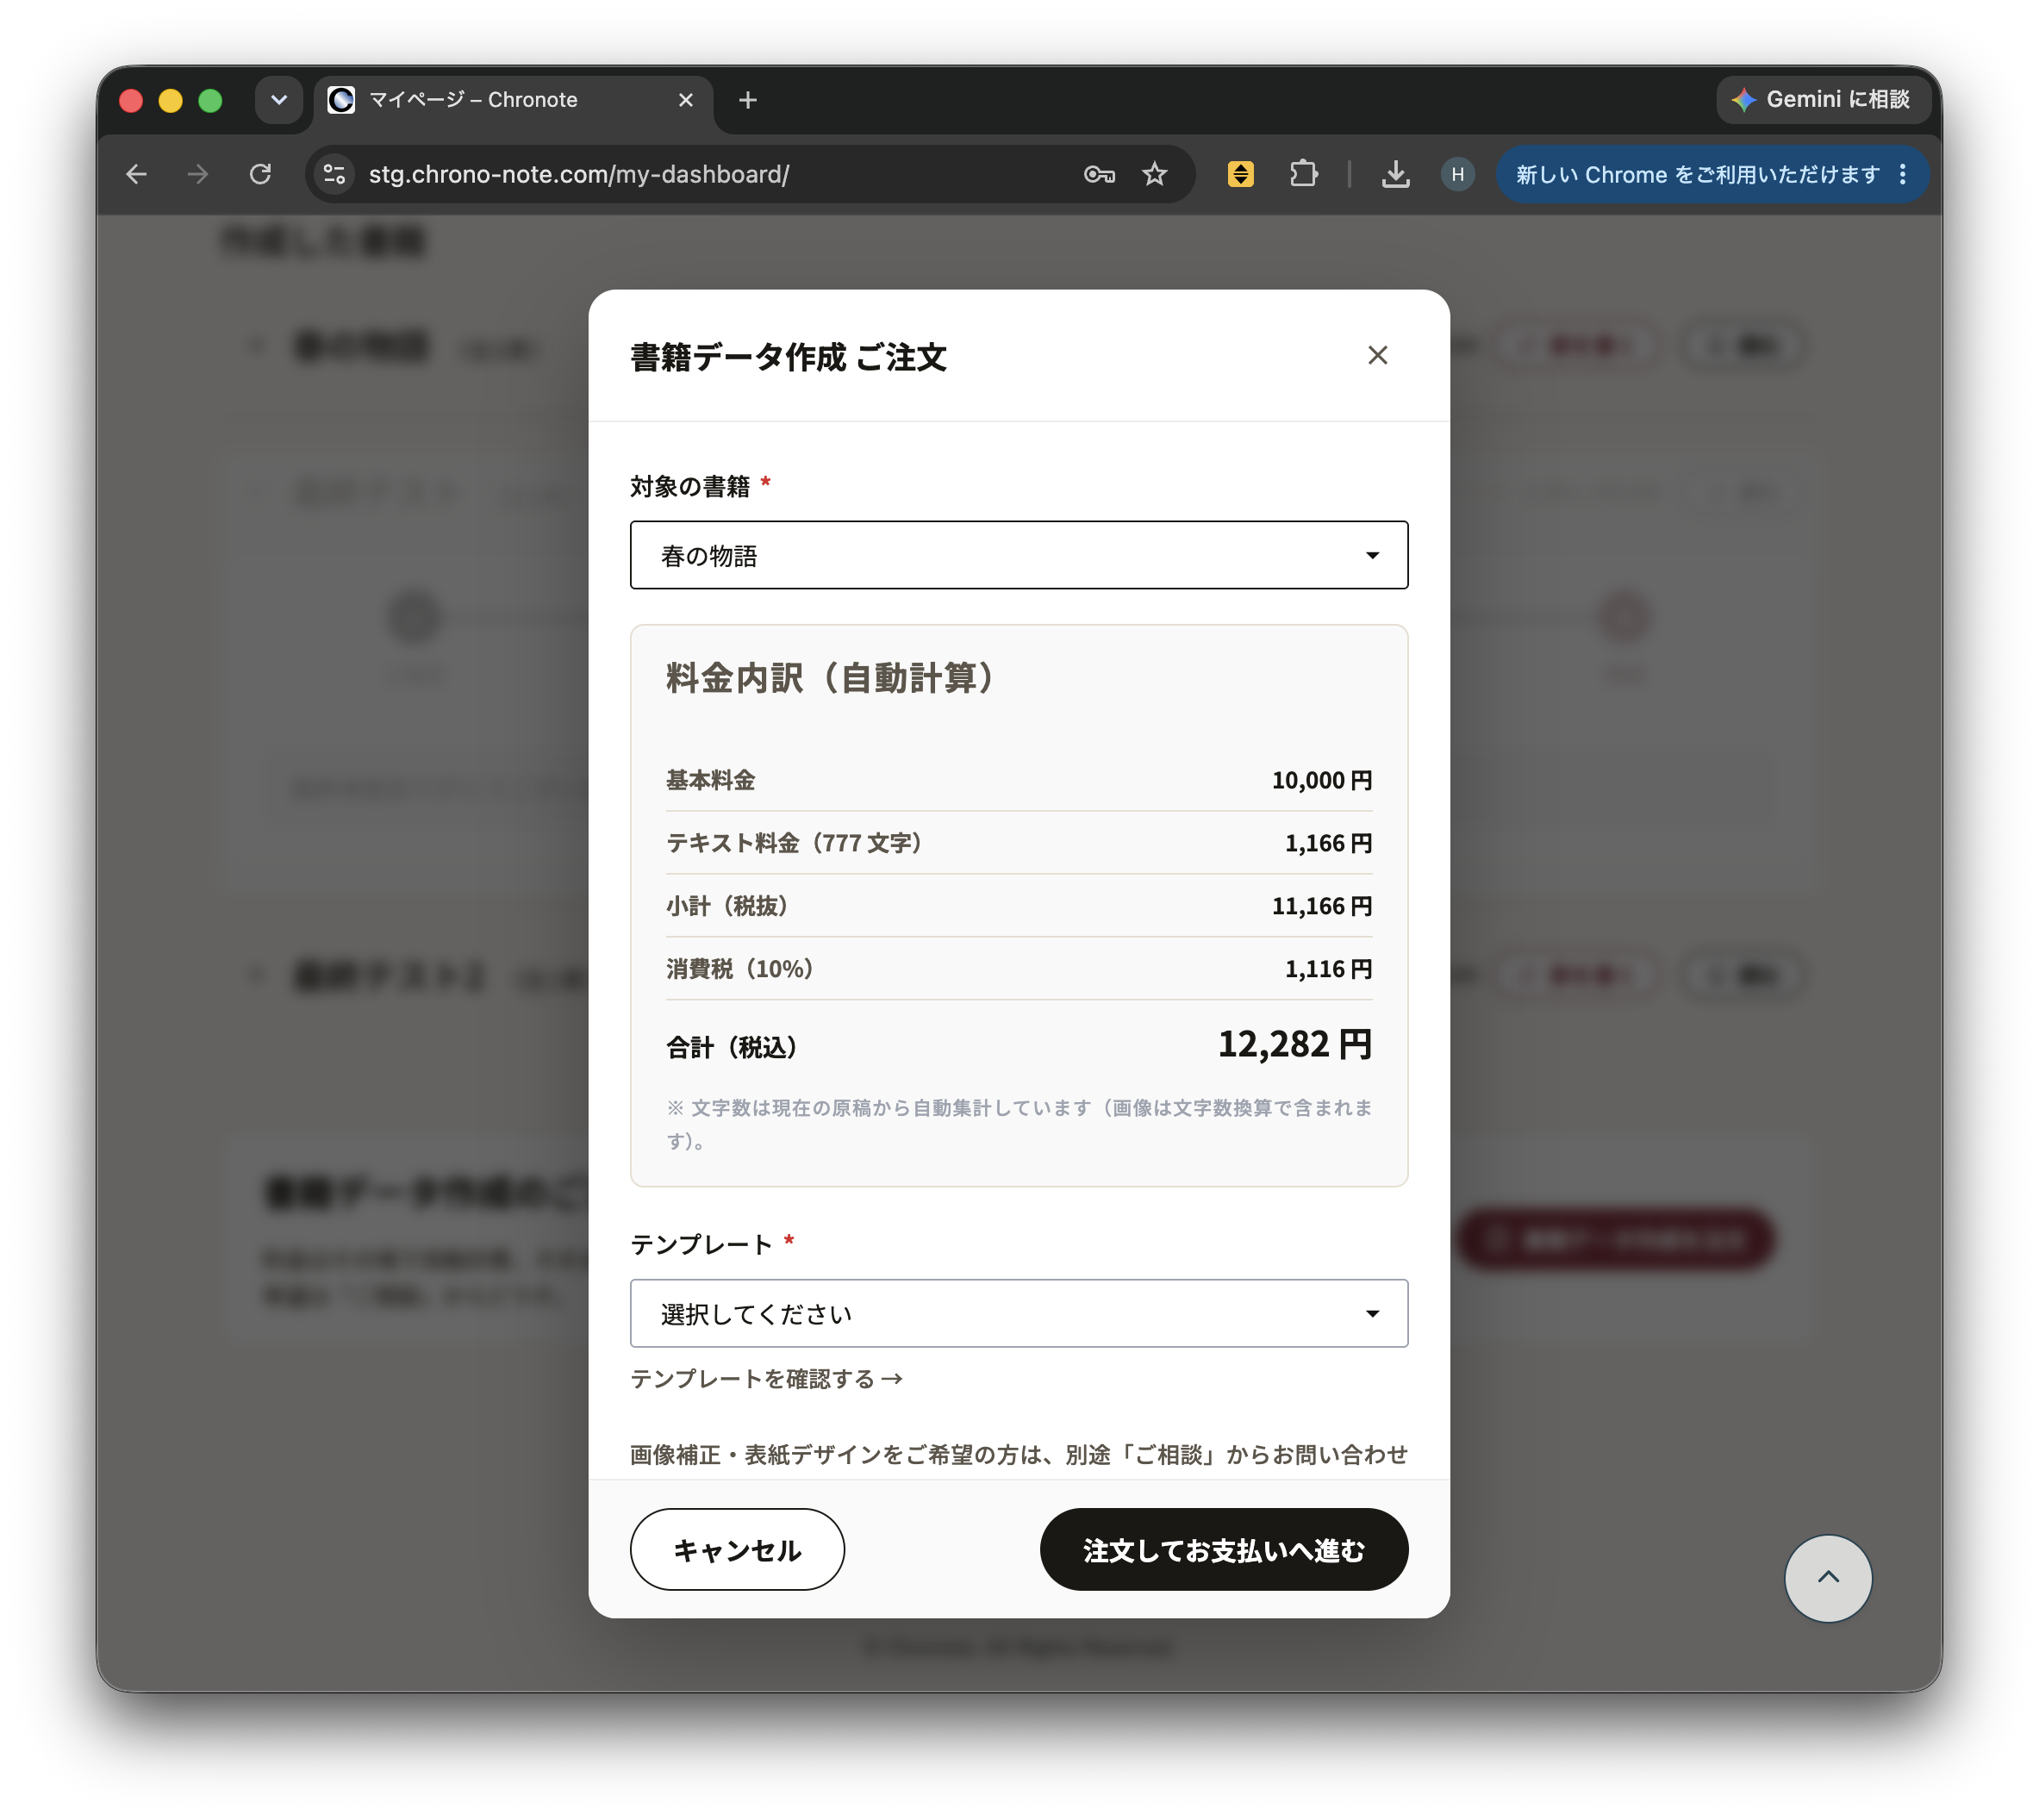This screenshot has width=2039, height=1820.
Task: Bookmark this page with the star icon
Action: pos(1155,174)
